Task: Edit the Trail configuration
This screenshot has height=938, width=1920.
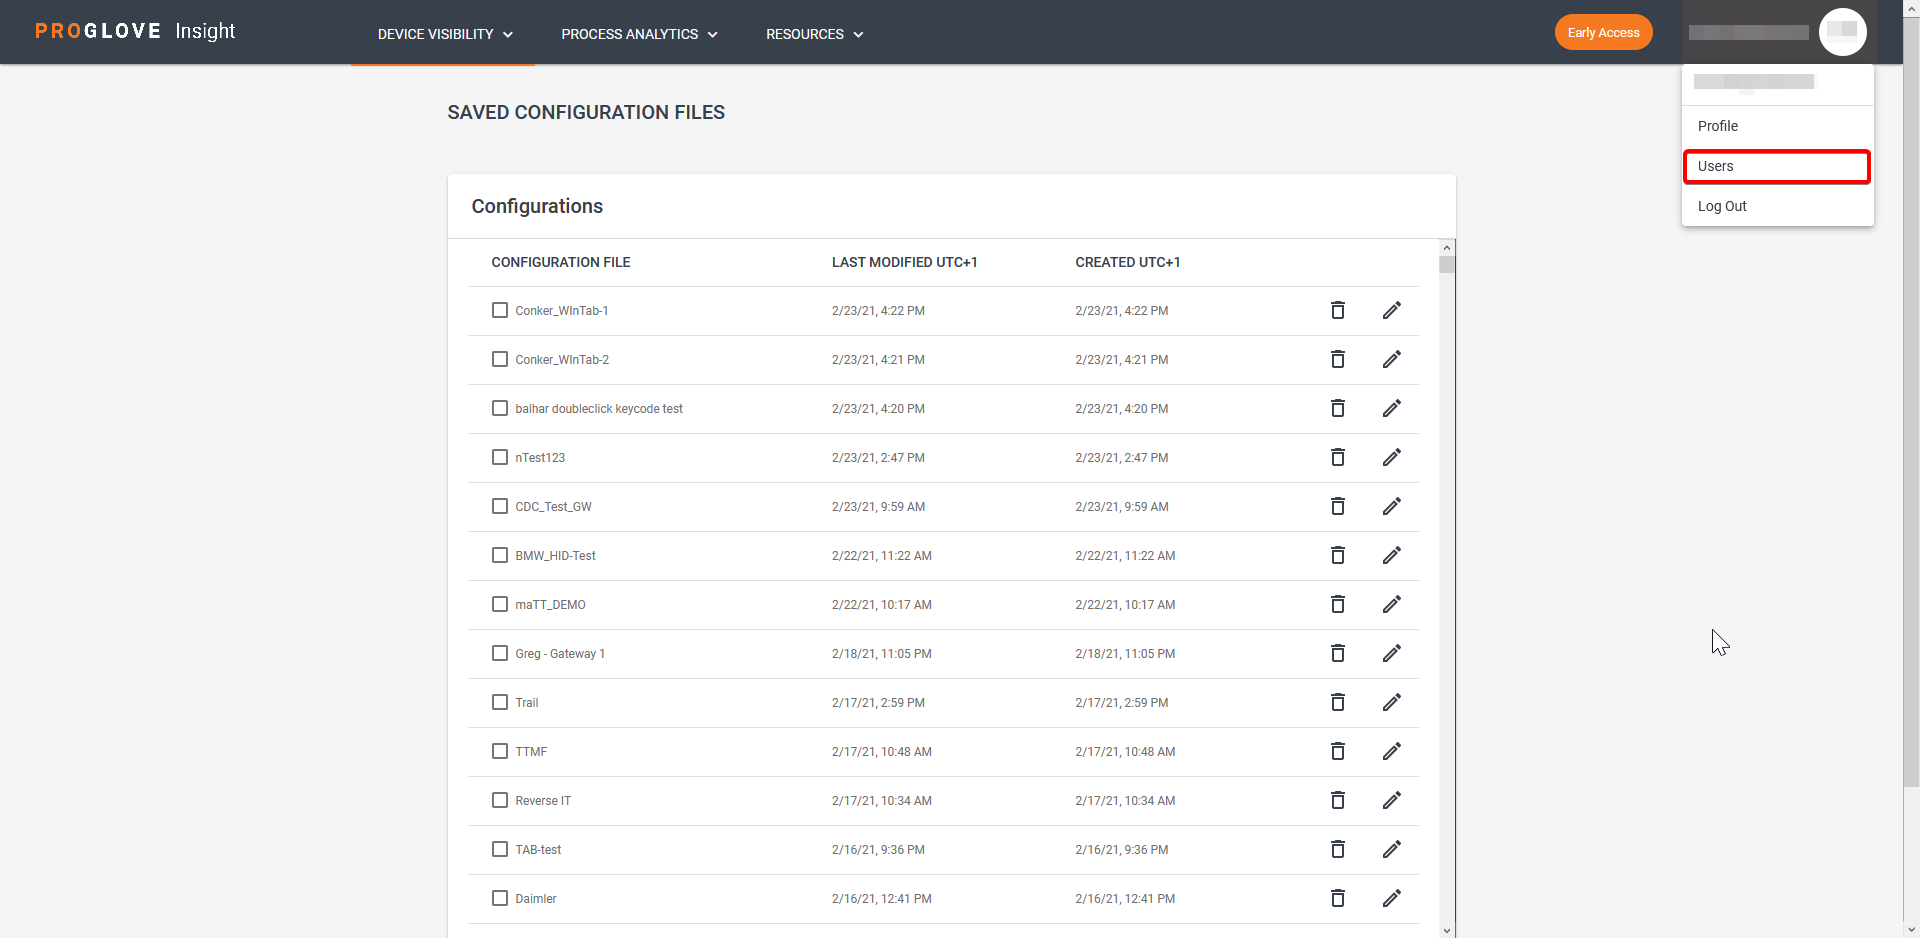Action: (1391, 702)
